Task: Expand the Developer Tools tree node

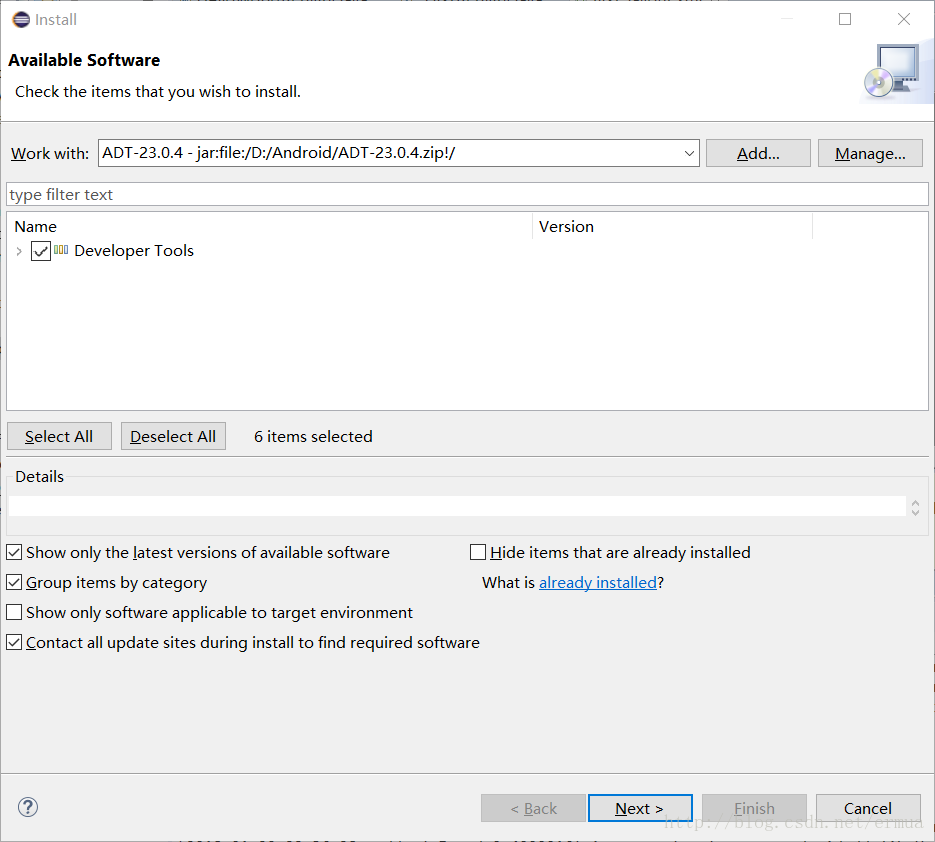Action: coord(19,251)
